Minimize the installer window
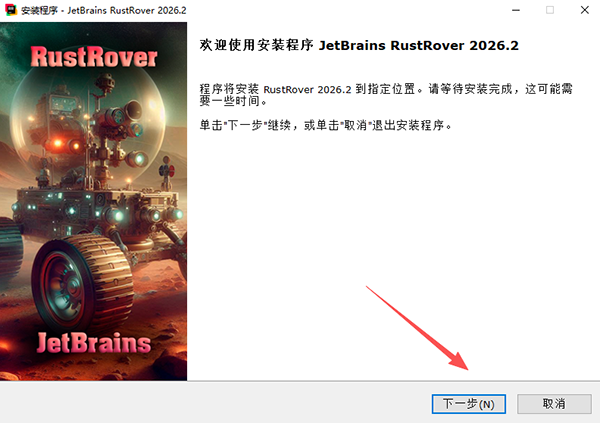Screen dimensions: 600x423 point(516,10)
